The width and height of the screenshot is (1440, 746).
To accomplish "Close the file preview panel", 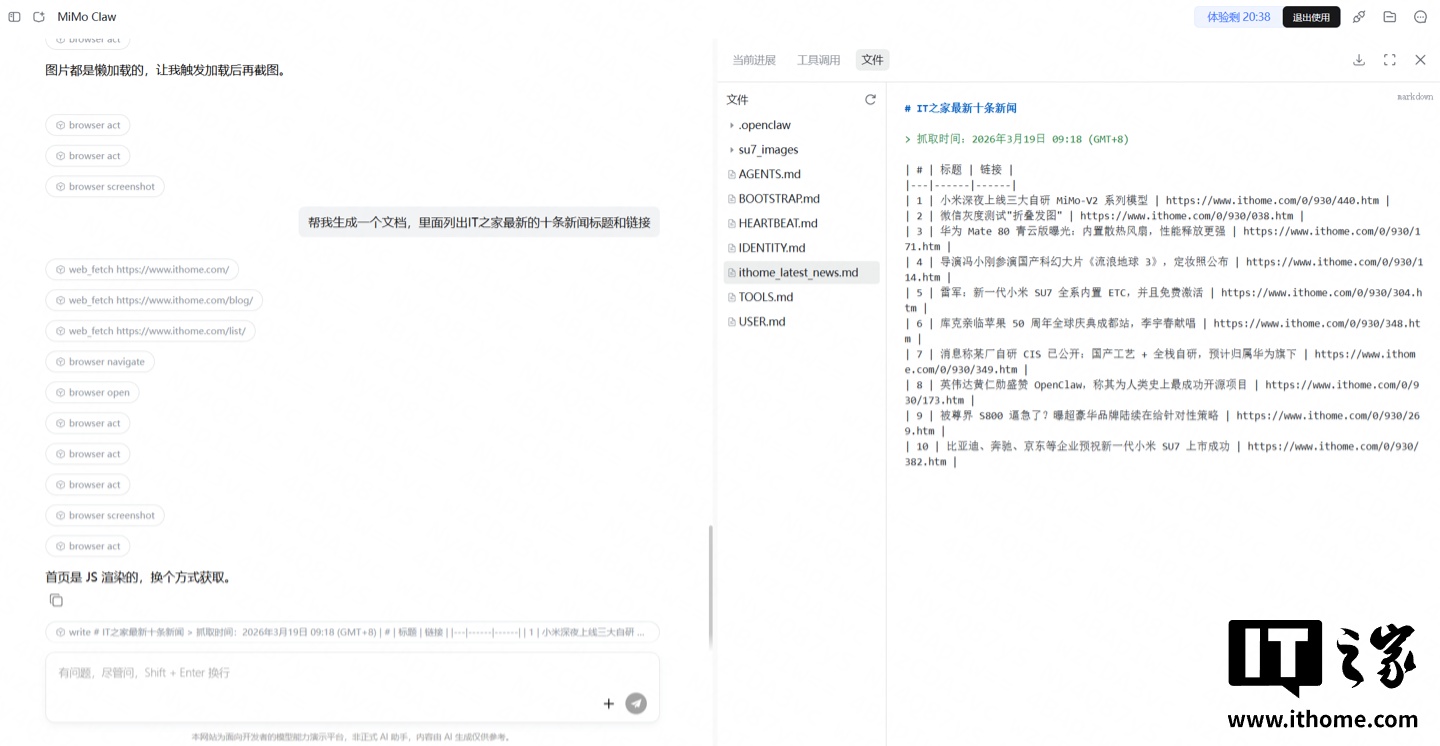I will click(x=1420, y=60).
